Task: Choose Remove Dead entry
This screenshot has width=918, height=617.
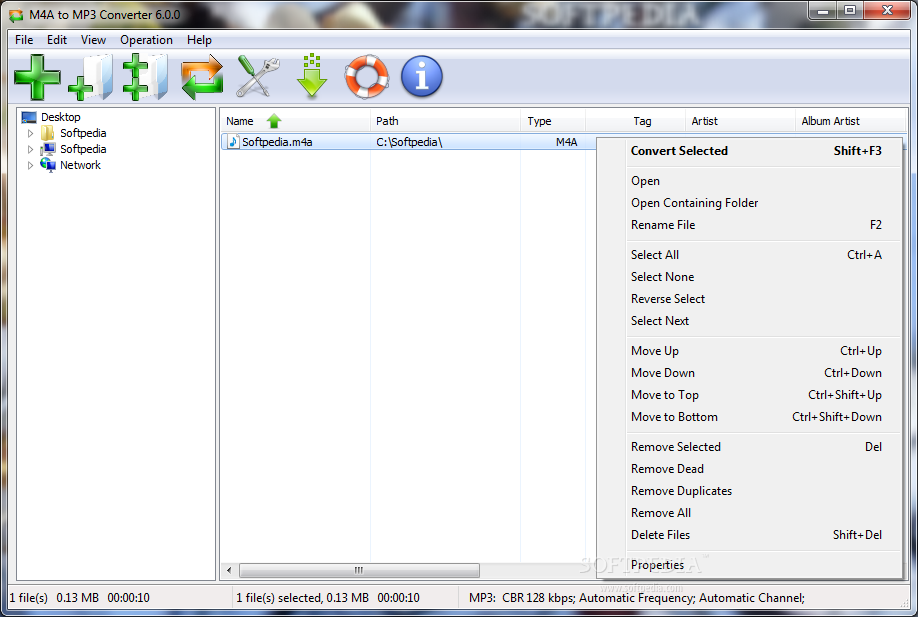Action: click(x=749, y=469)
